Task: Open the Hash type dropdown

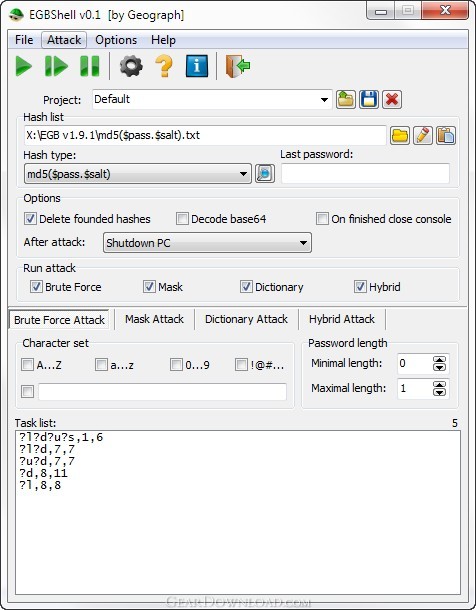Action: tap(138, 174)
